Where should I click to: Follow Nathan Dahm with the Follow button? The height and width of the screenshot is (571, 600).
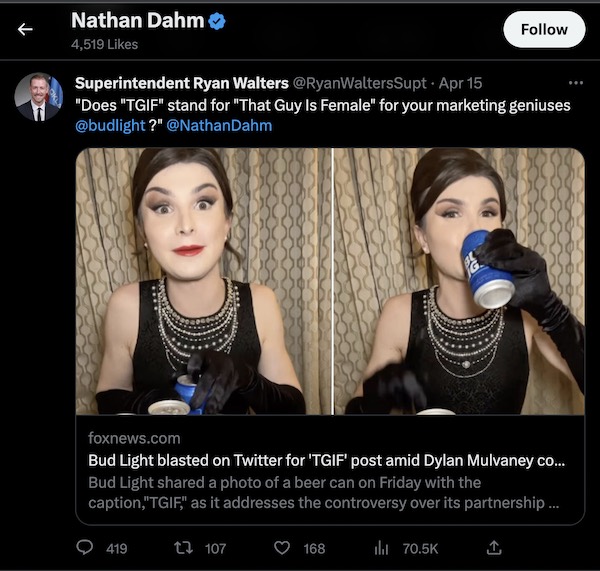544,29
